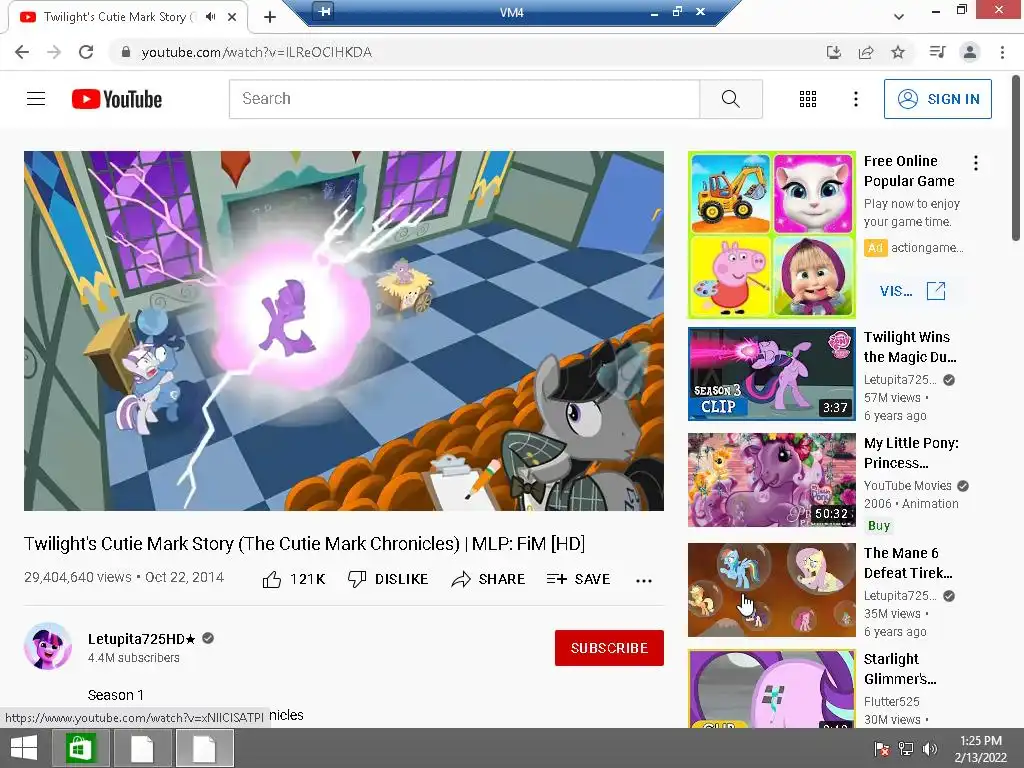This screenshot has width=1024, height=768.
Task: Open the Chrome three-dot menu
Action: (x=1002, y=52)
